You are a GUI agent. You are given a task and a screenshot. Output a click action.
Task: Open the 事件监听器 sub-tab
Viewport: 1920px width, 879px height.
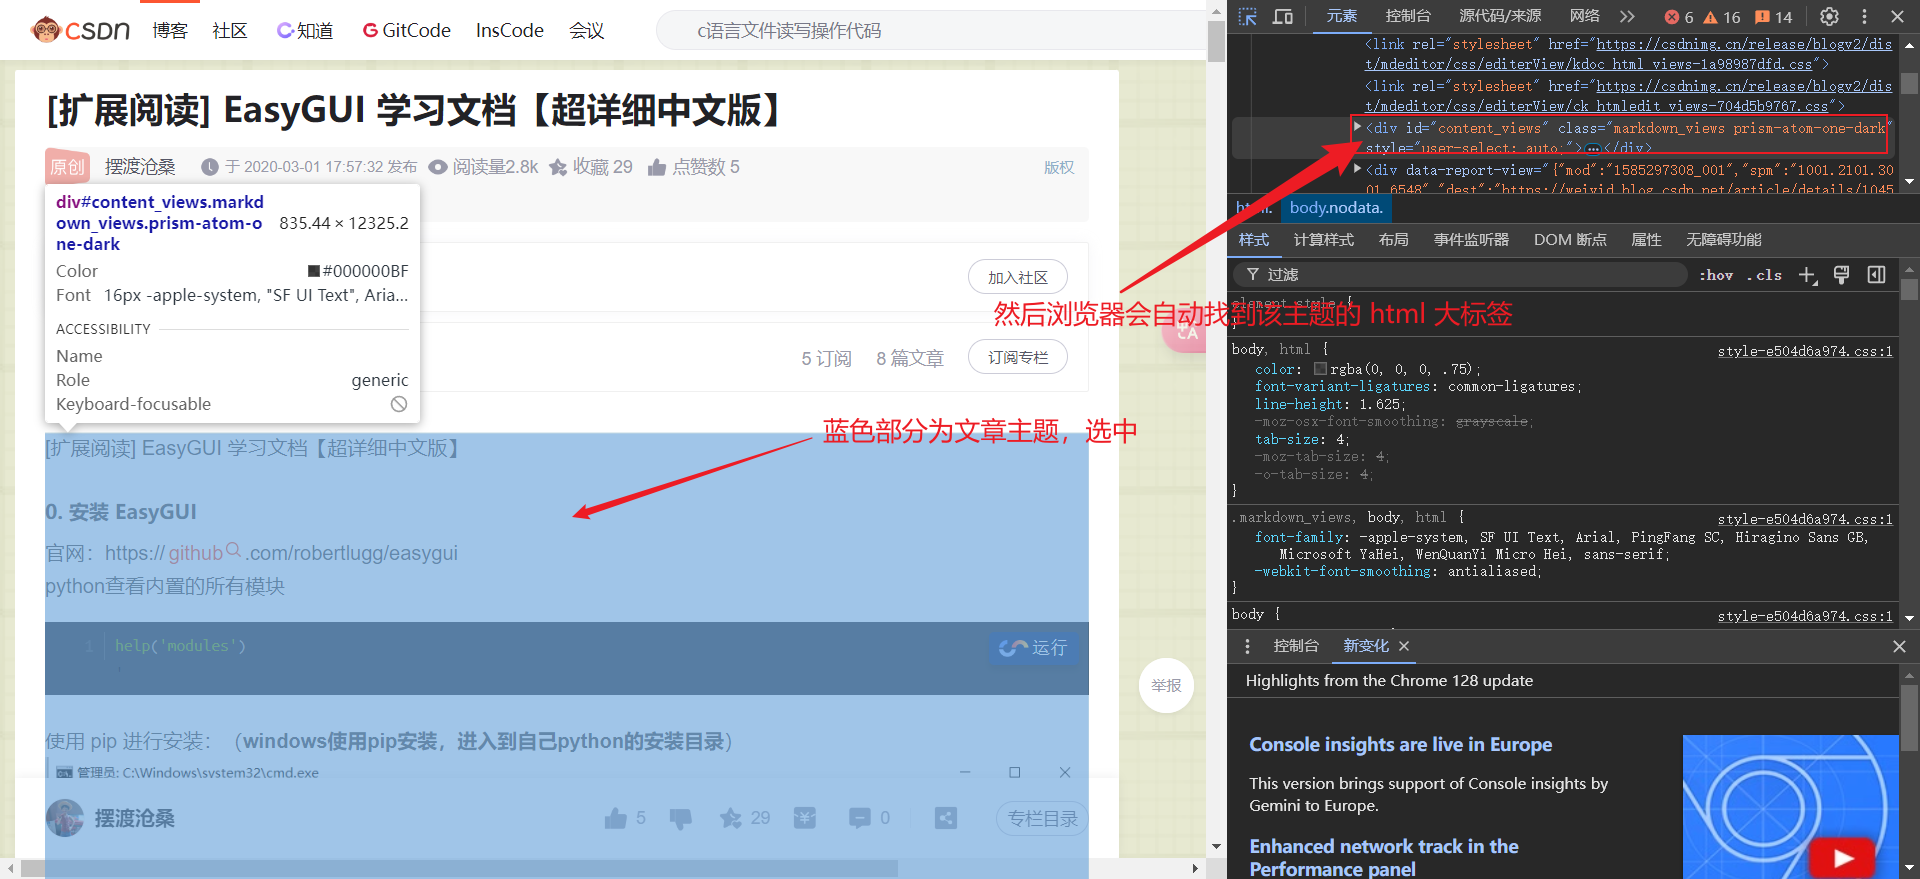(x=1471, y=240)
